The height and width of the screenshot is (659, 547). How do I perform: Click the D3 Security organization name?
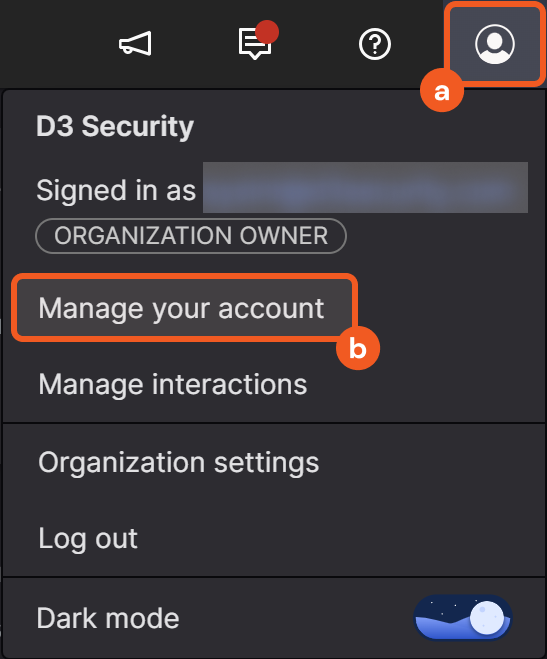115,126
